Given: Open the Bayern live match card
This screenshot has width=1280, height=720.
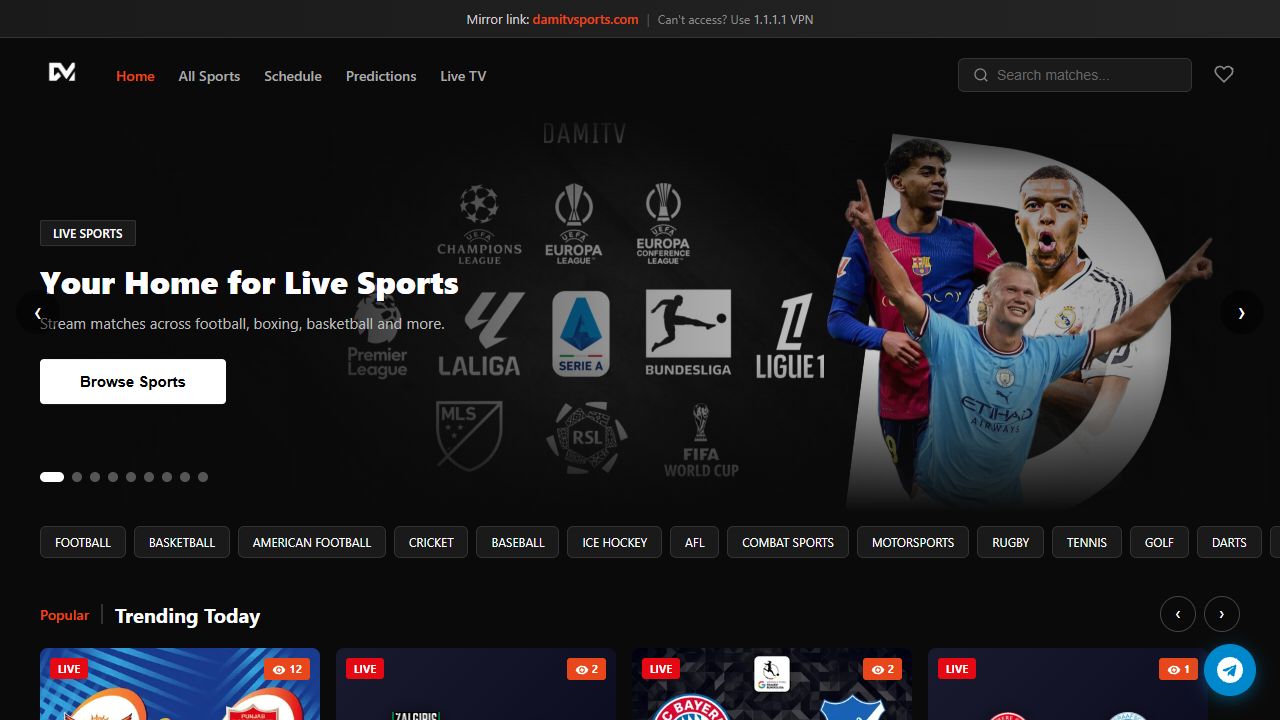Looking at the screenshot, I should tap(772, 684).
